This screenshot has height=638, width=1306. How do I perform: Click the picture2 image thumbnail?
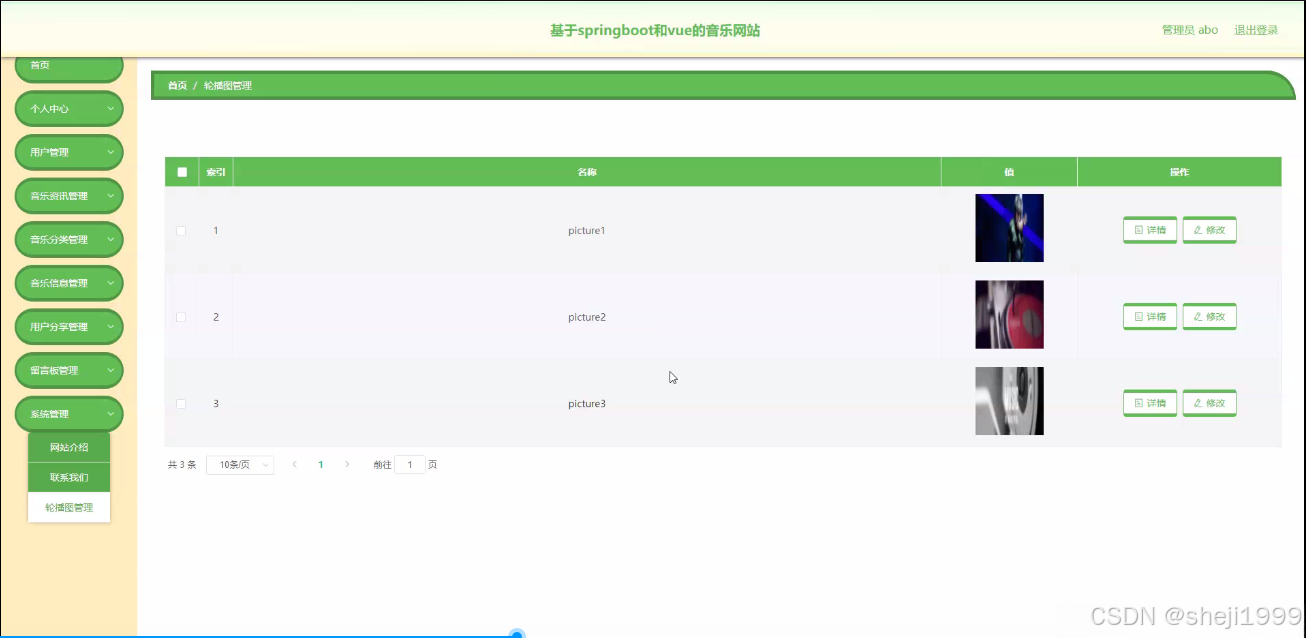[1009, 314]
